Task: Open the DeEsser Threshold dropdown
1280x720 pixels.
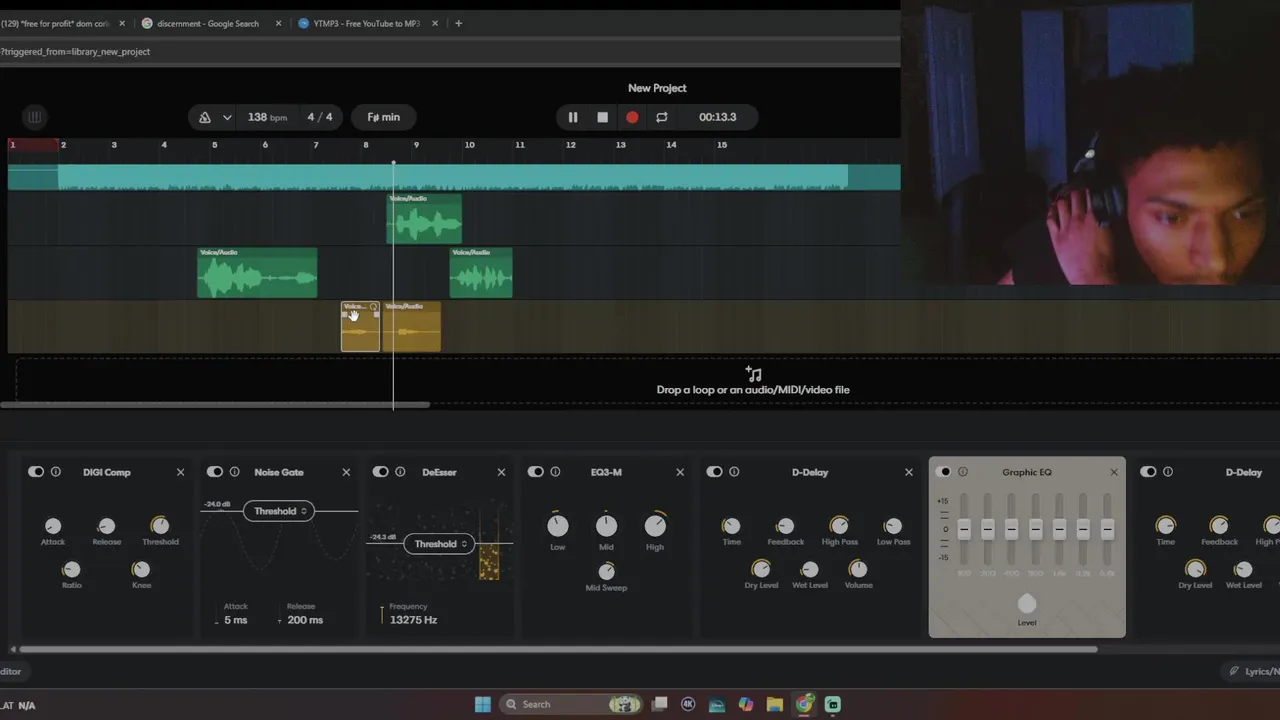Action: click(440, 544)
